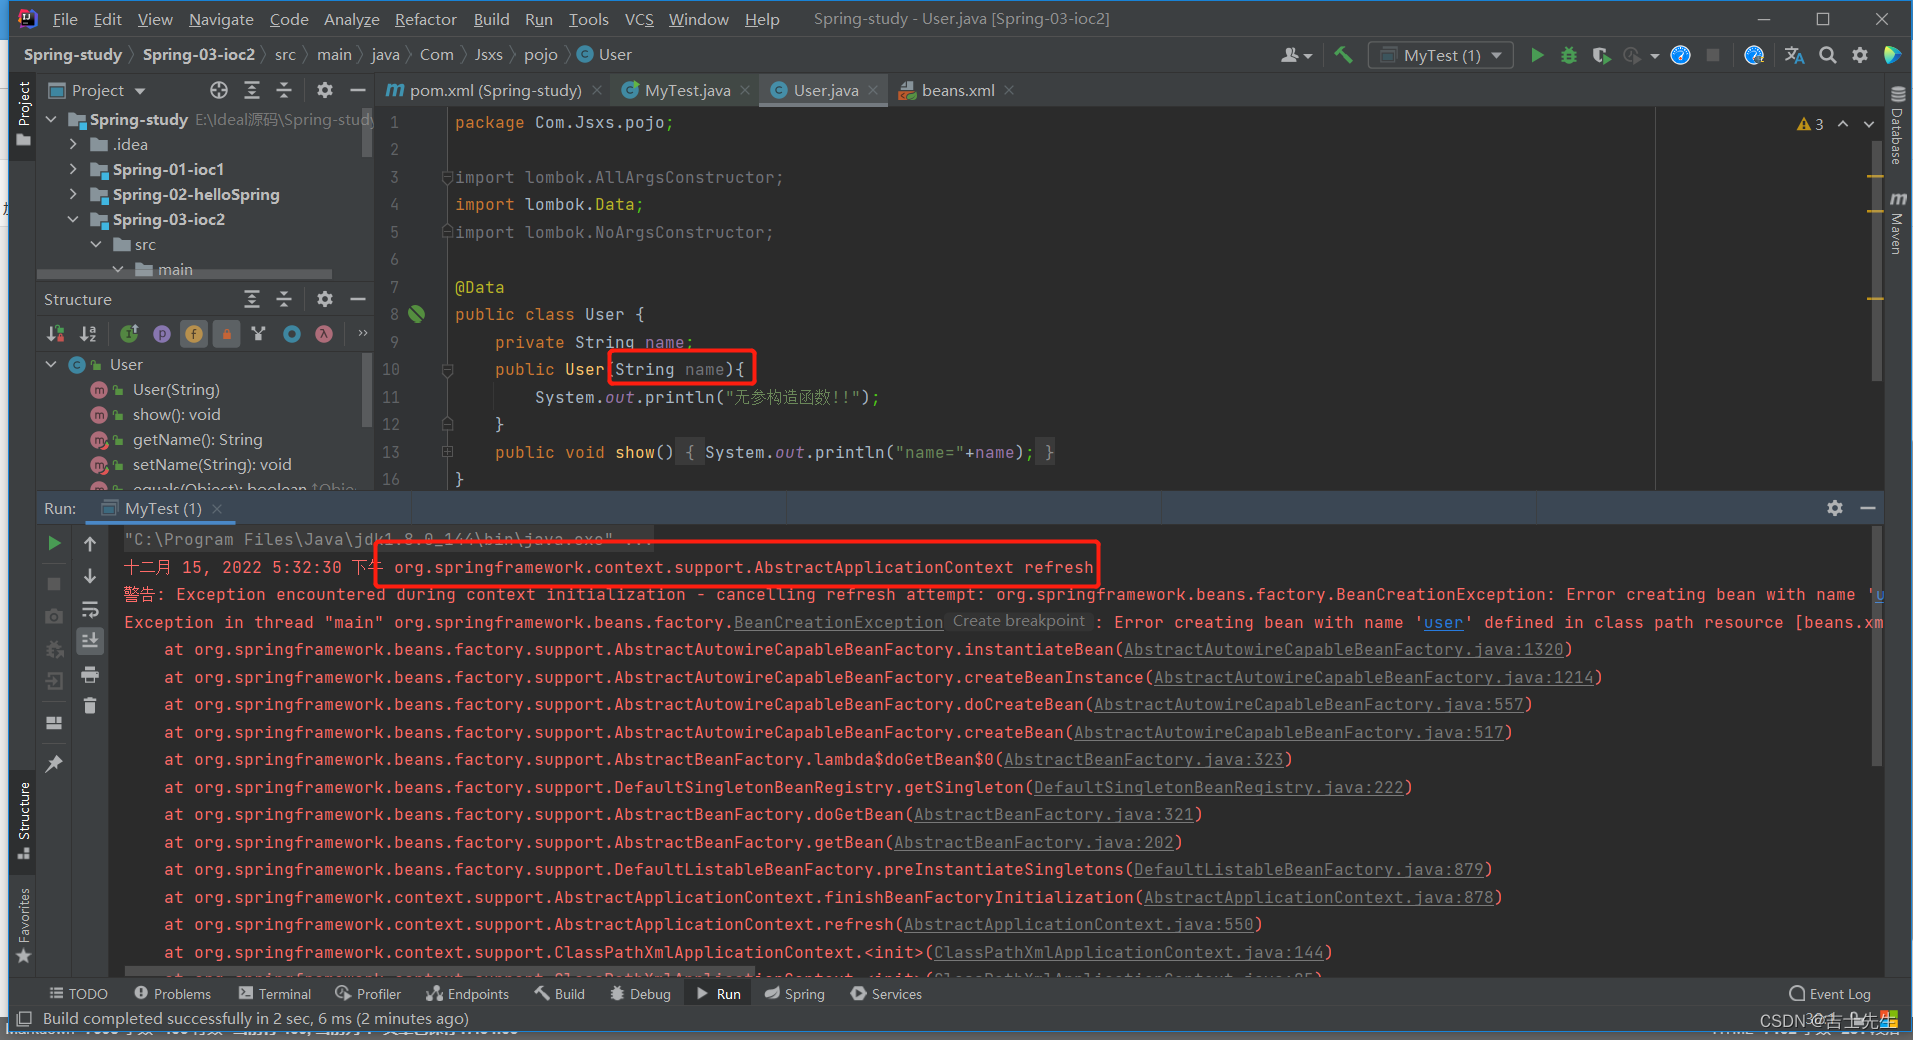Build project with the hammer icon
This screenshot has width=1913, height=1040.
pos(1343,56)
